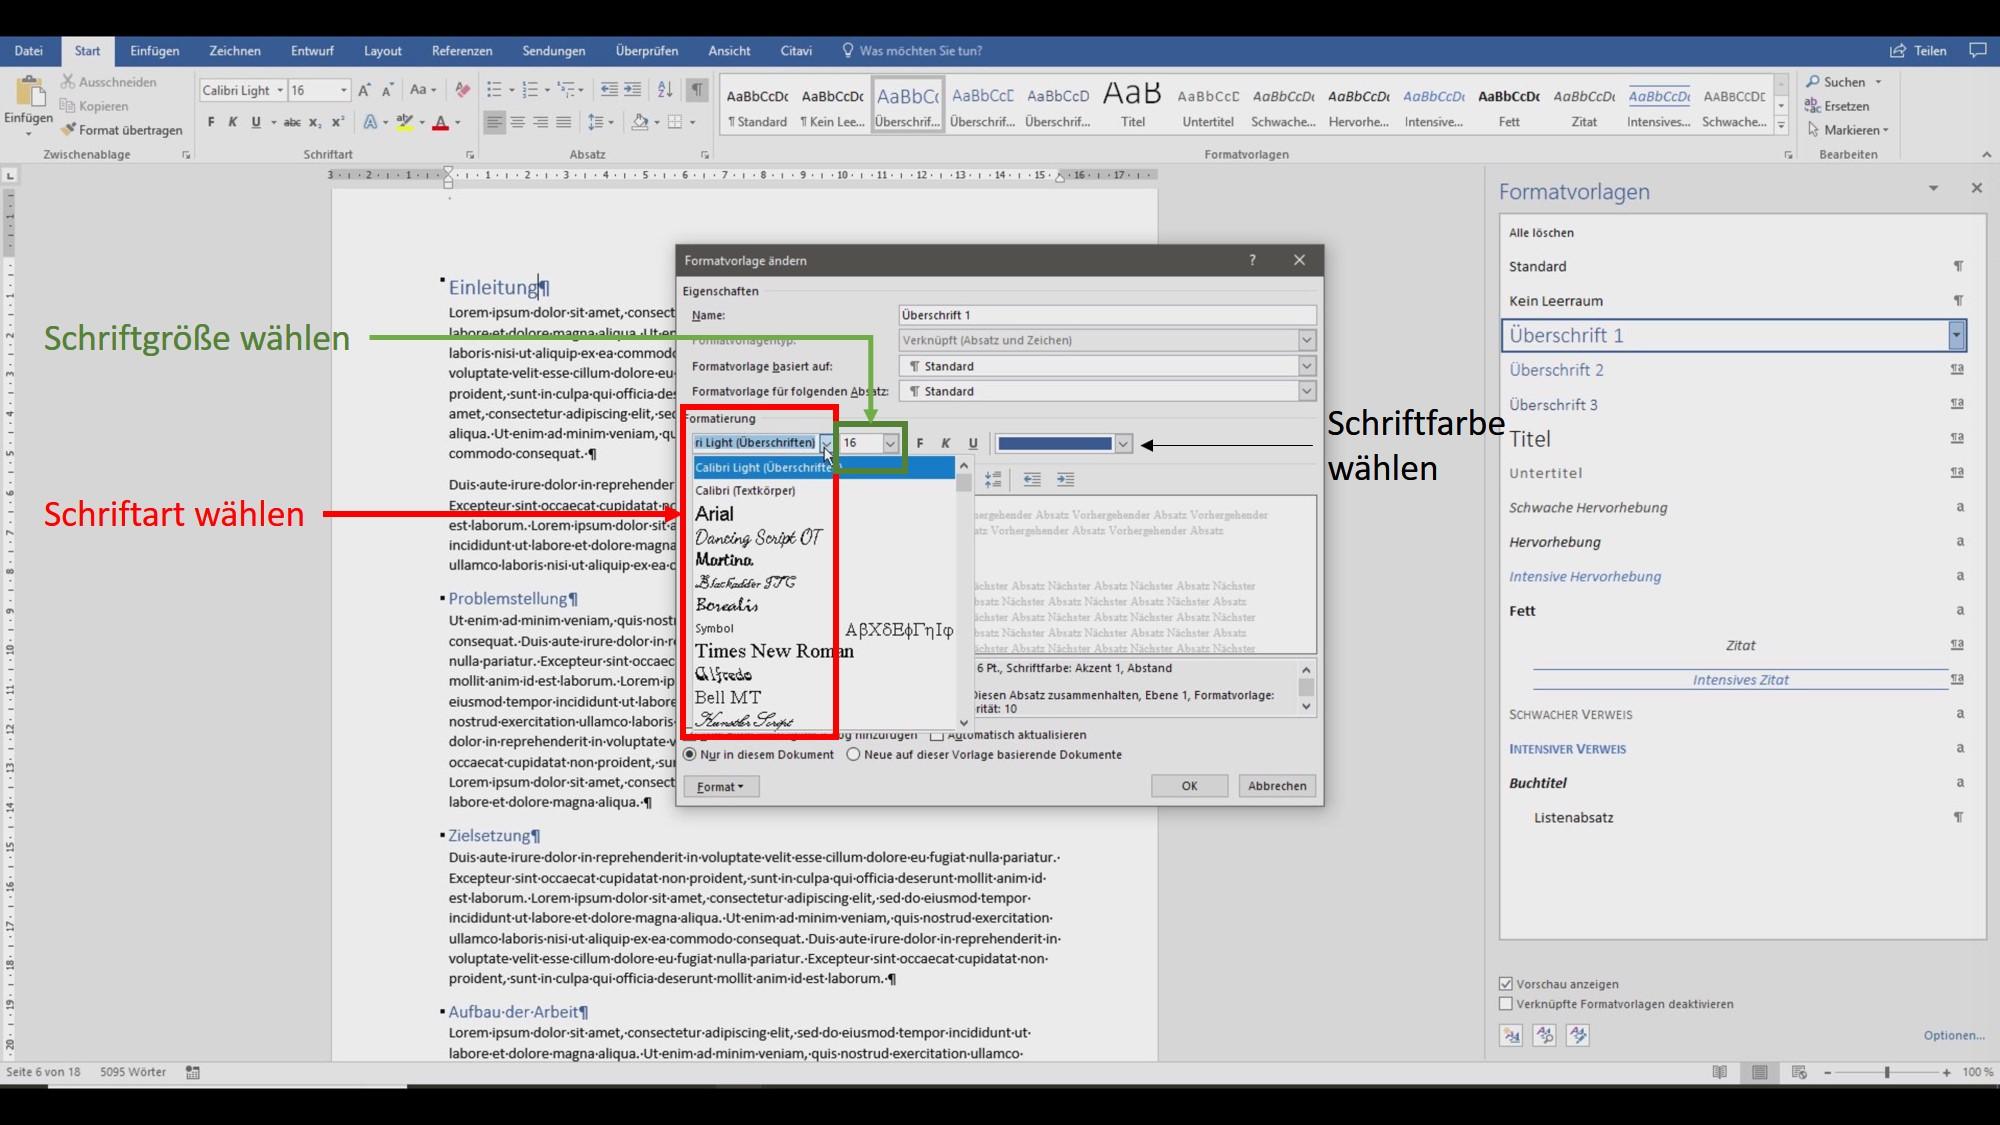This screenshot has width=2000, height=1125.
Task: Open Suchen search tool
Action: [x=1844, y=82]
